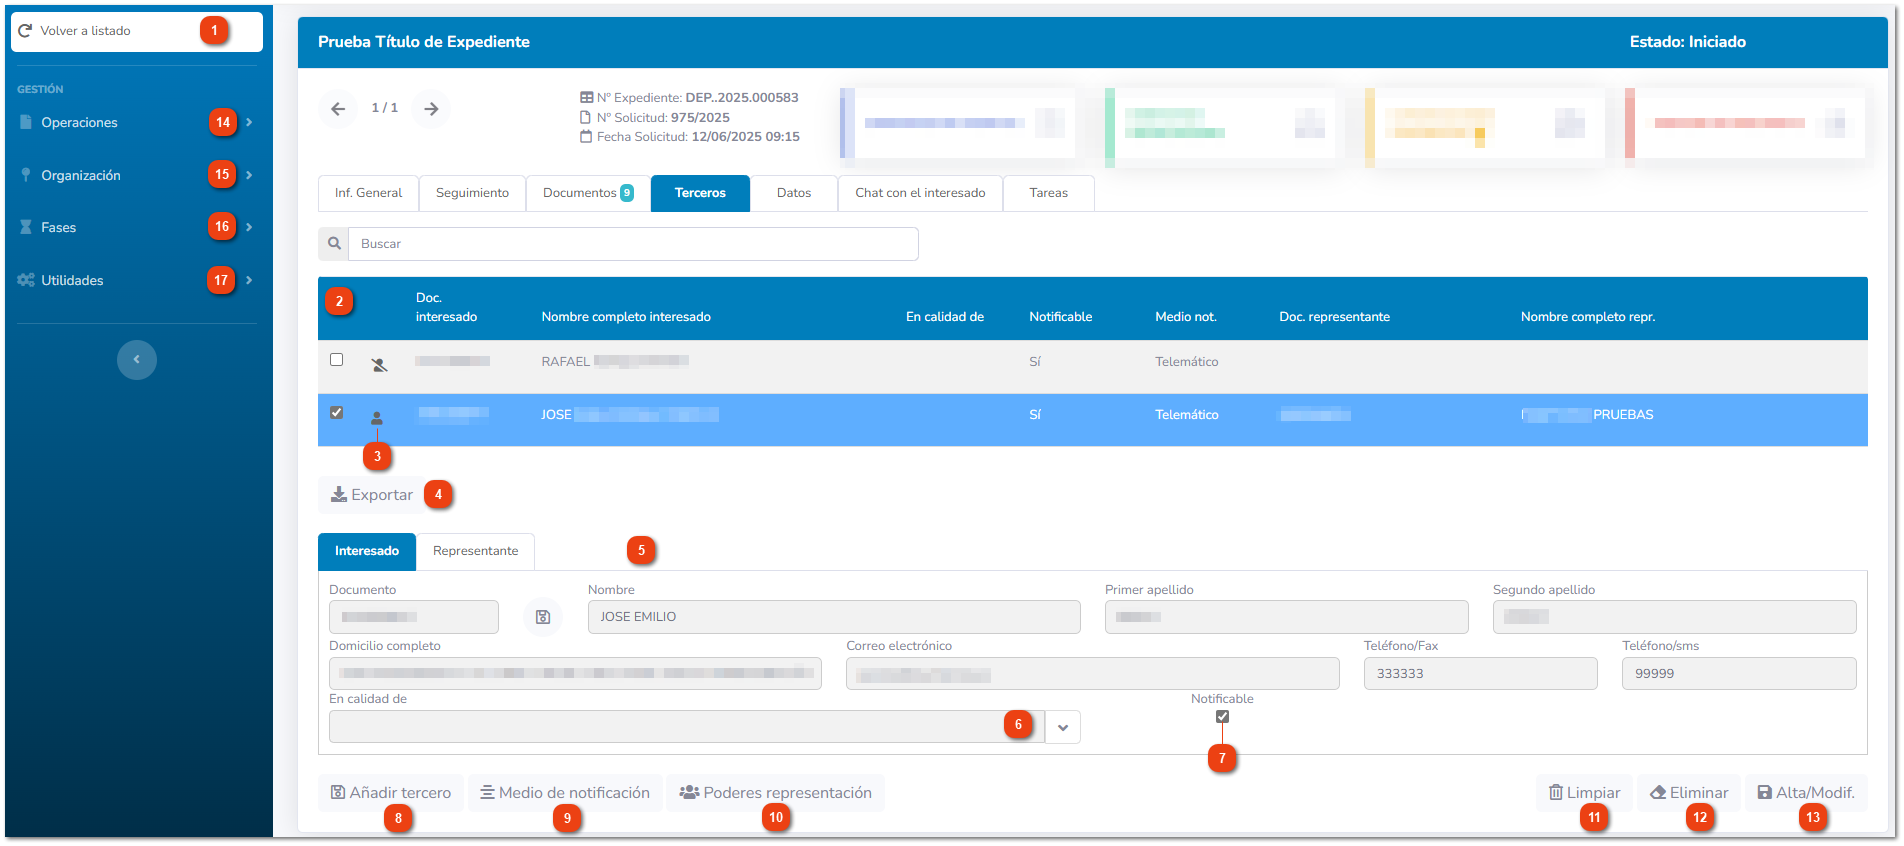
Task: Click Añadir tercero button
Action: 391,793
